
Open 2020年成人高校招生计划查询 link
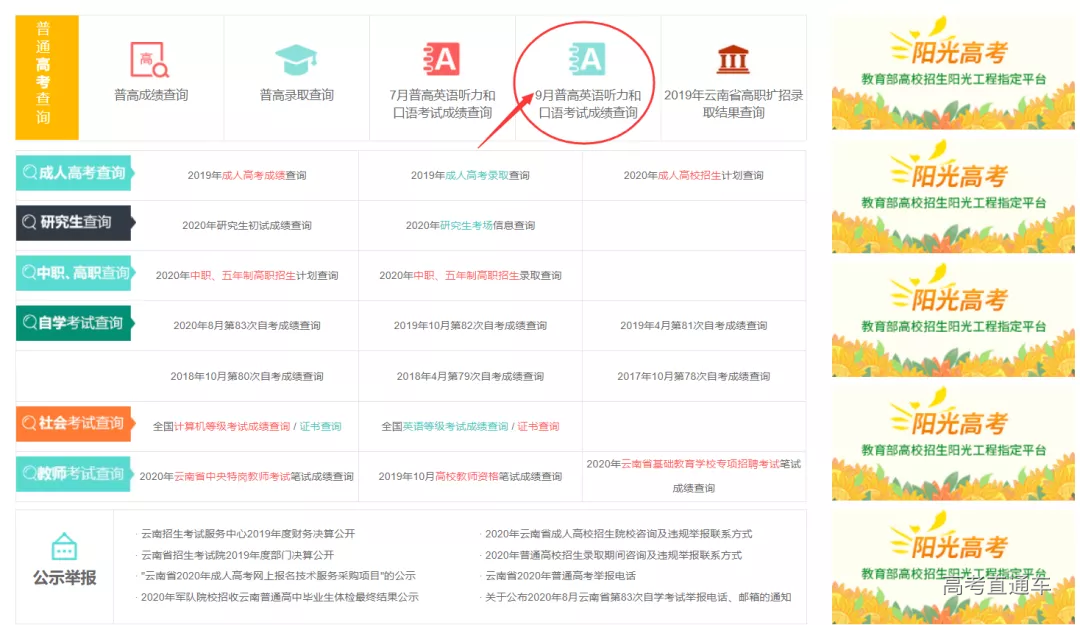pyautogui.click(x=693, y=176)
